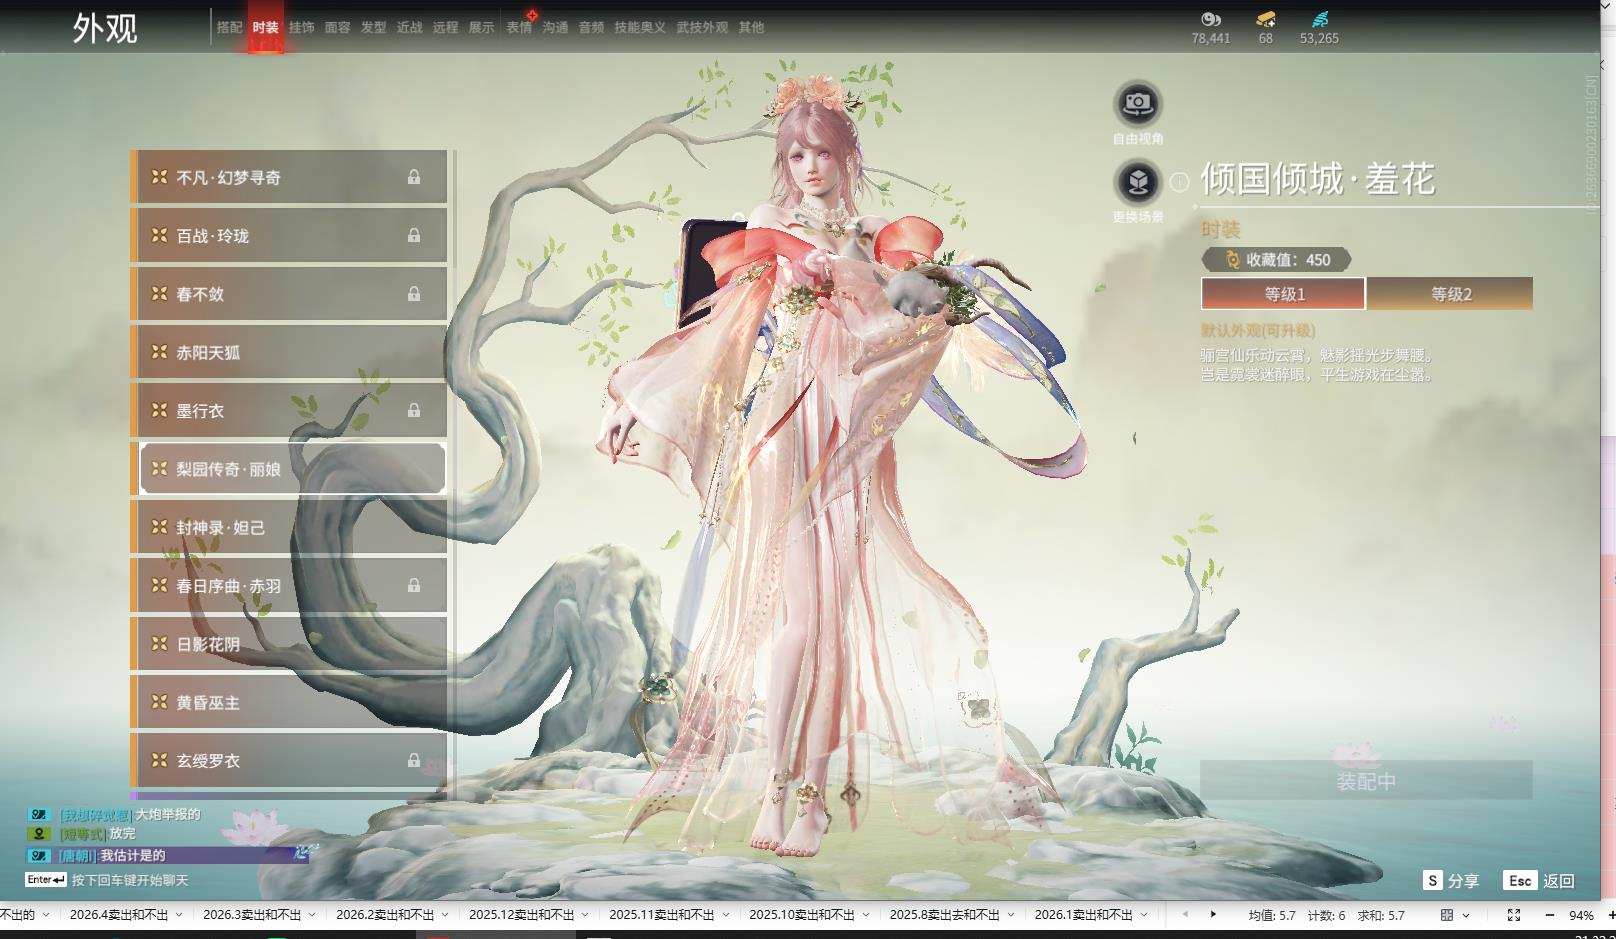Click the Enter key chat hint icon
The width and height of the screenshot is (1616, 939).
tap(46, 880)
